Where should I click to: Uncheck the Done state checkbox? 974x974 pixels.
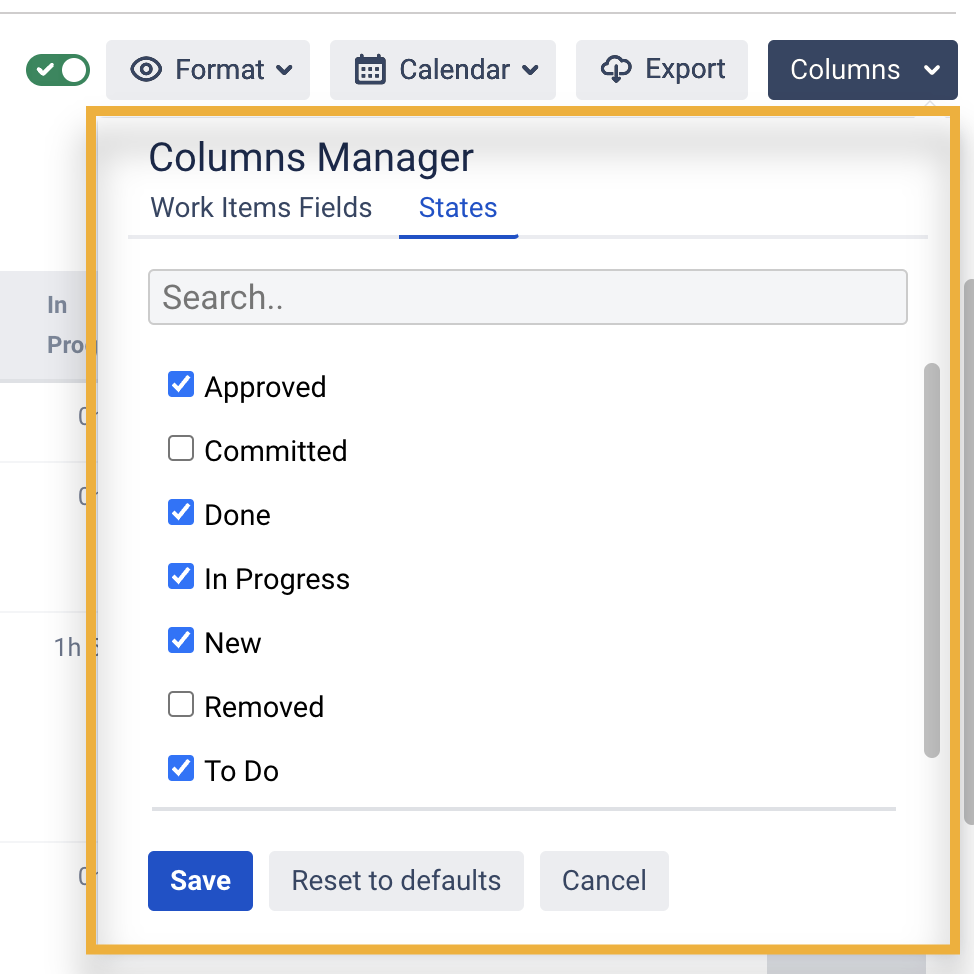181,513
